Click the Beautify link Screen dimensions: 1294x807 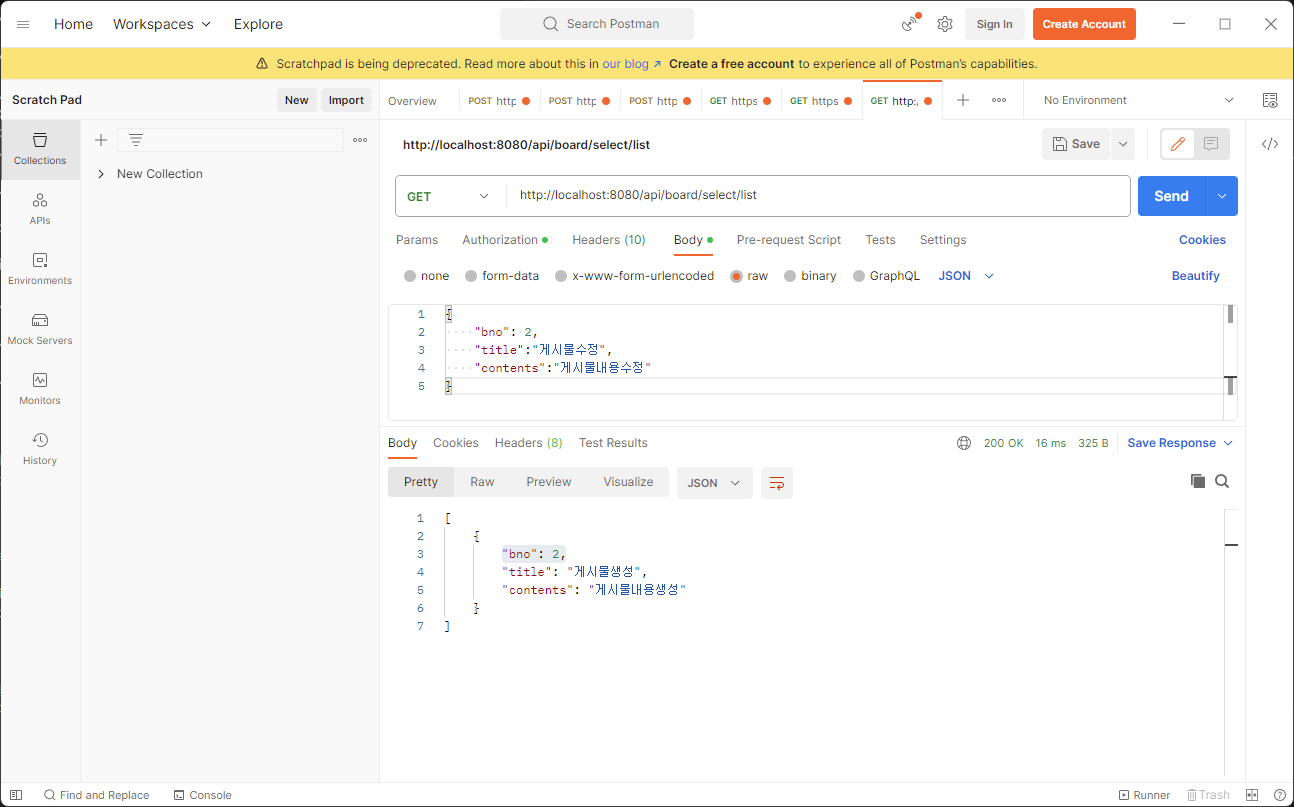[1196, 276]
